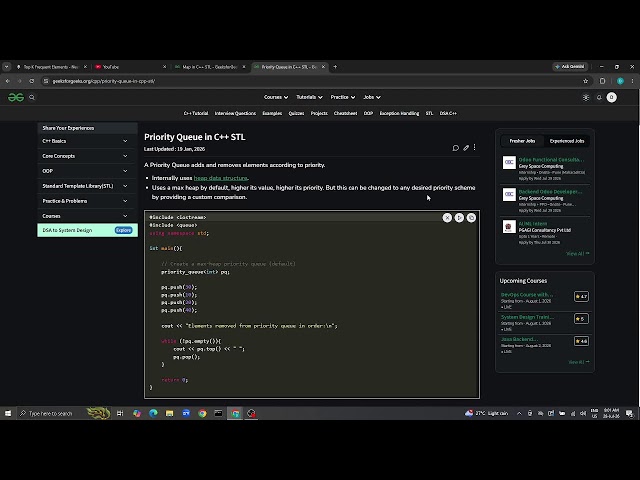The image size is (640, 480).
Task: Open Microsoft Edge from the taskbar
Action: (x=153, y=413)
